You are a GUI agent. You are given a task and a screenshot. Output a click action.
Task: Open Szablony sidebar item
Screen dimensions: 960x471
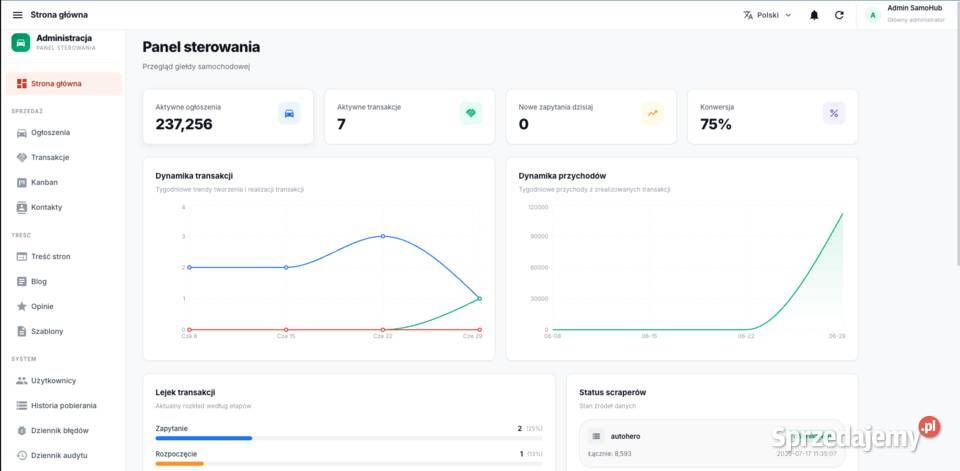(x=64, y=331)
